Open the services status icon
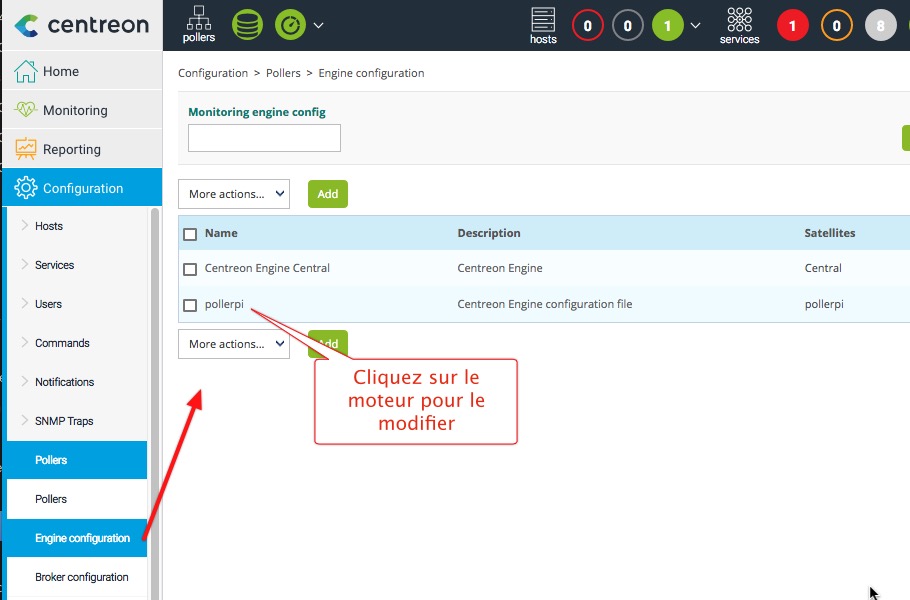910x600 pixels. pyautogui.click(x=739, y=25)
